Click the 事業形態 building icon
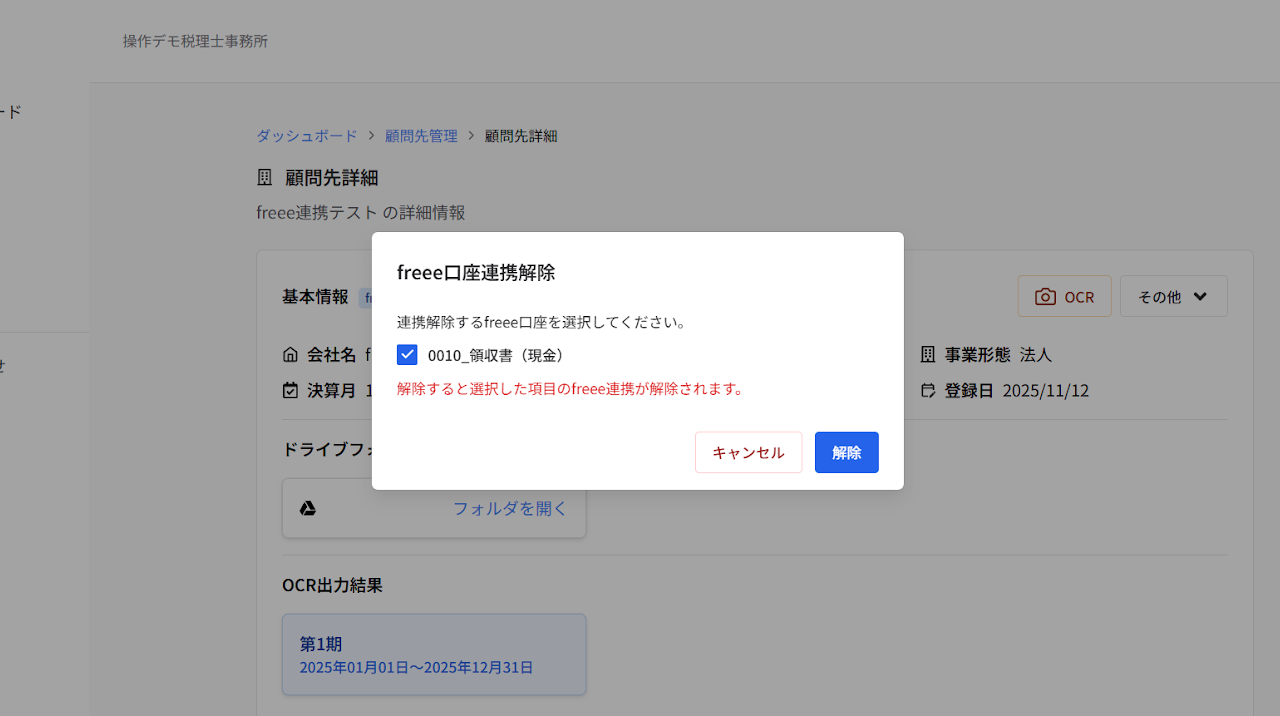Screen dimensions: 1280x716 (x=928, y=355)
